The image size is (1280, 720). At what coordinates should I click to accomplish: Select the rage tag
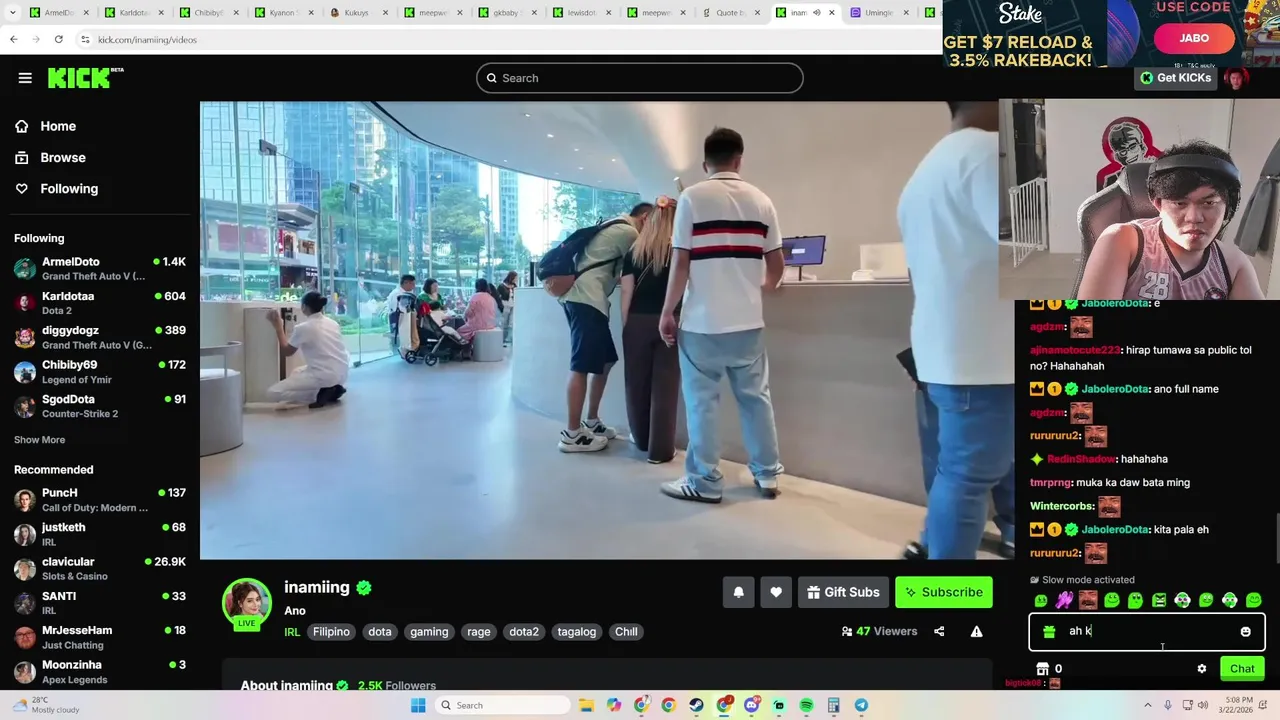[479, 632]
